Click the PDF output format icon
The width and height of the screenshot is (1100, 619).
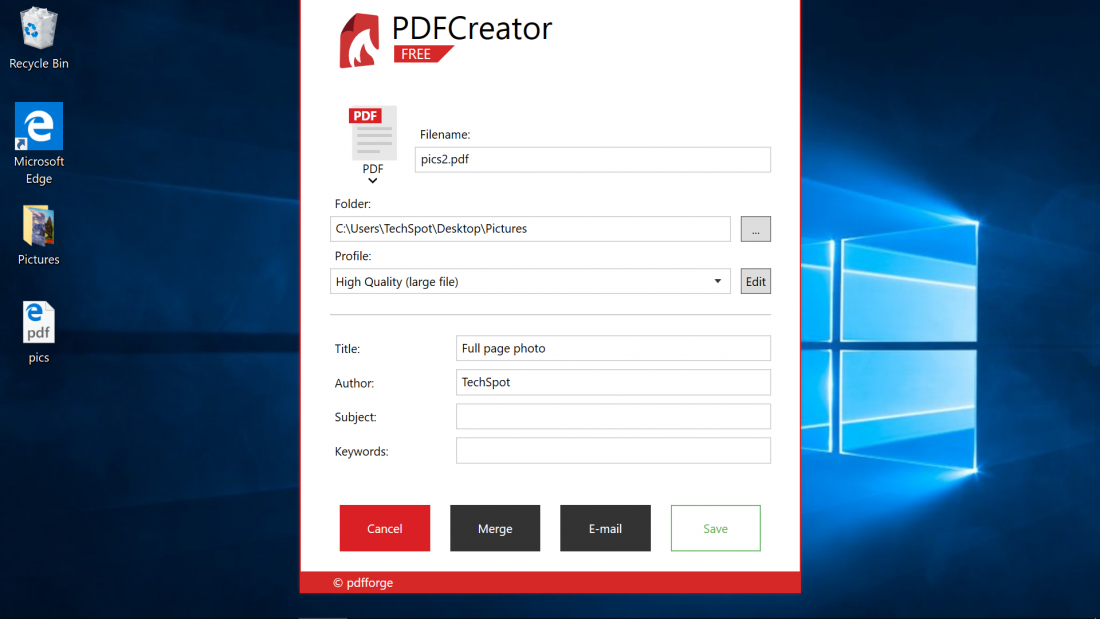coord(373,133)
